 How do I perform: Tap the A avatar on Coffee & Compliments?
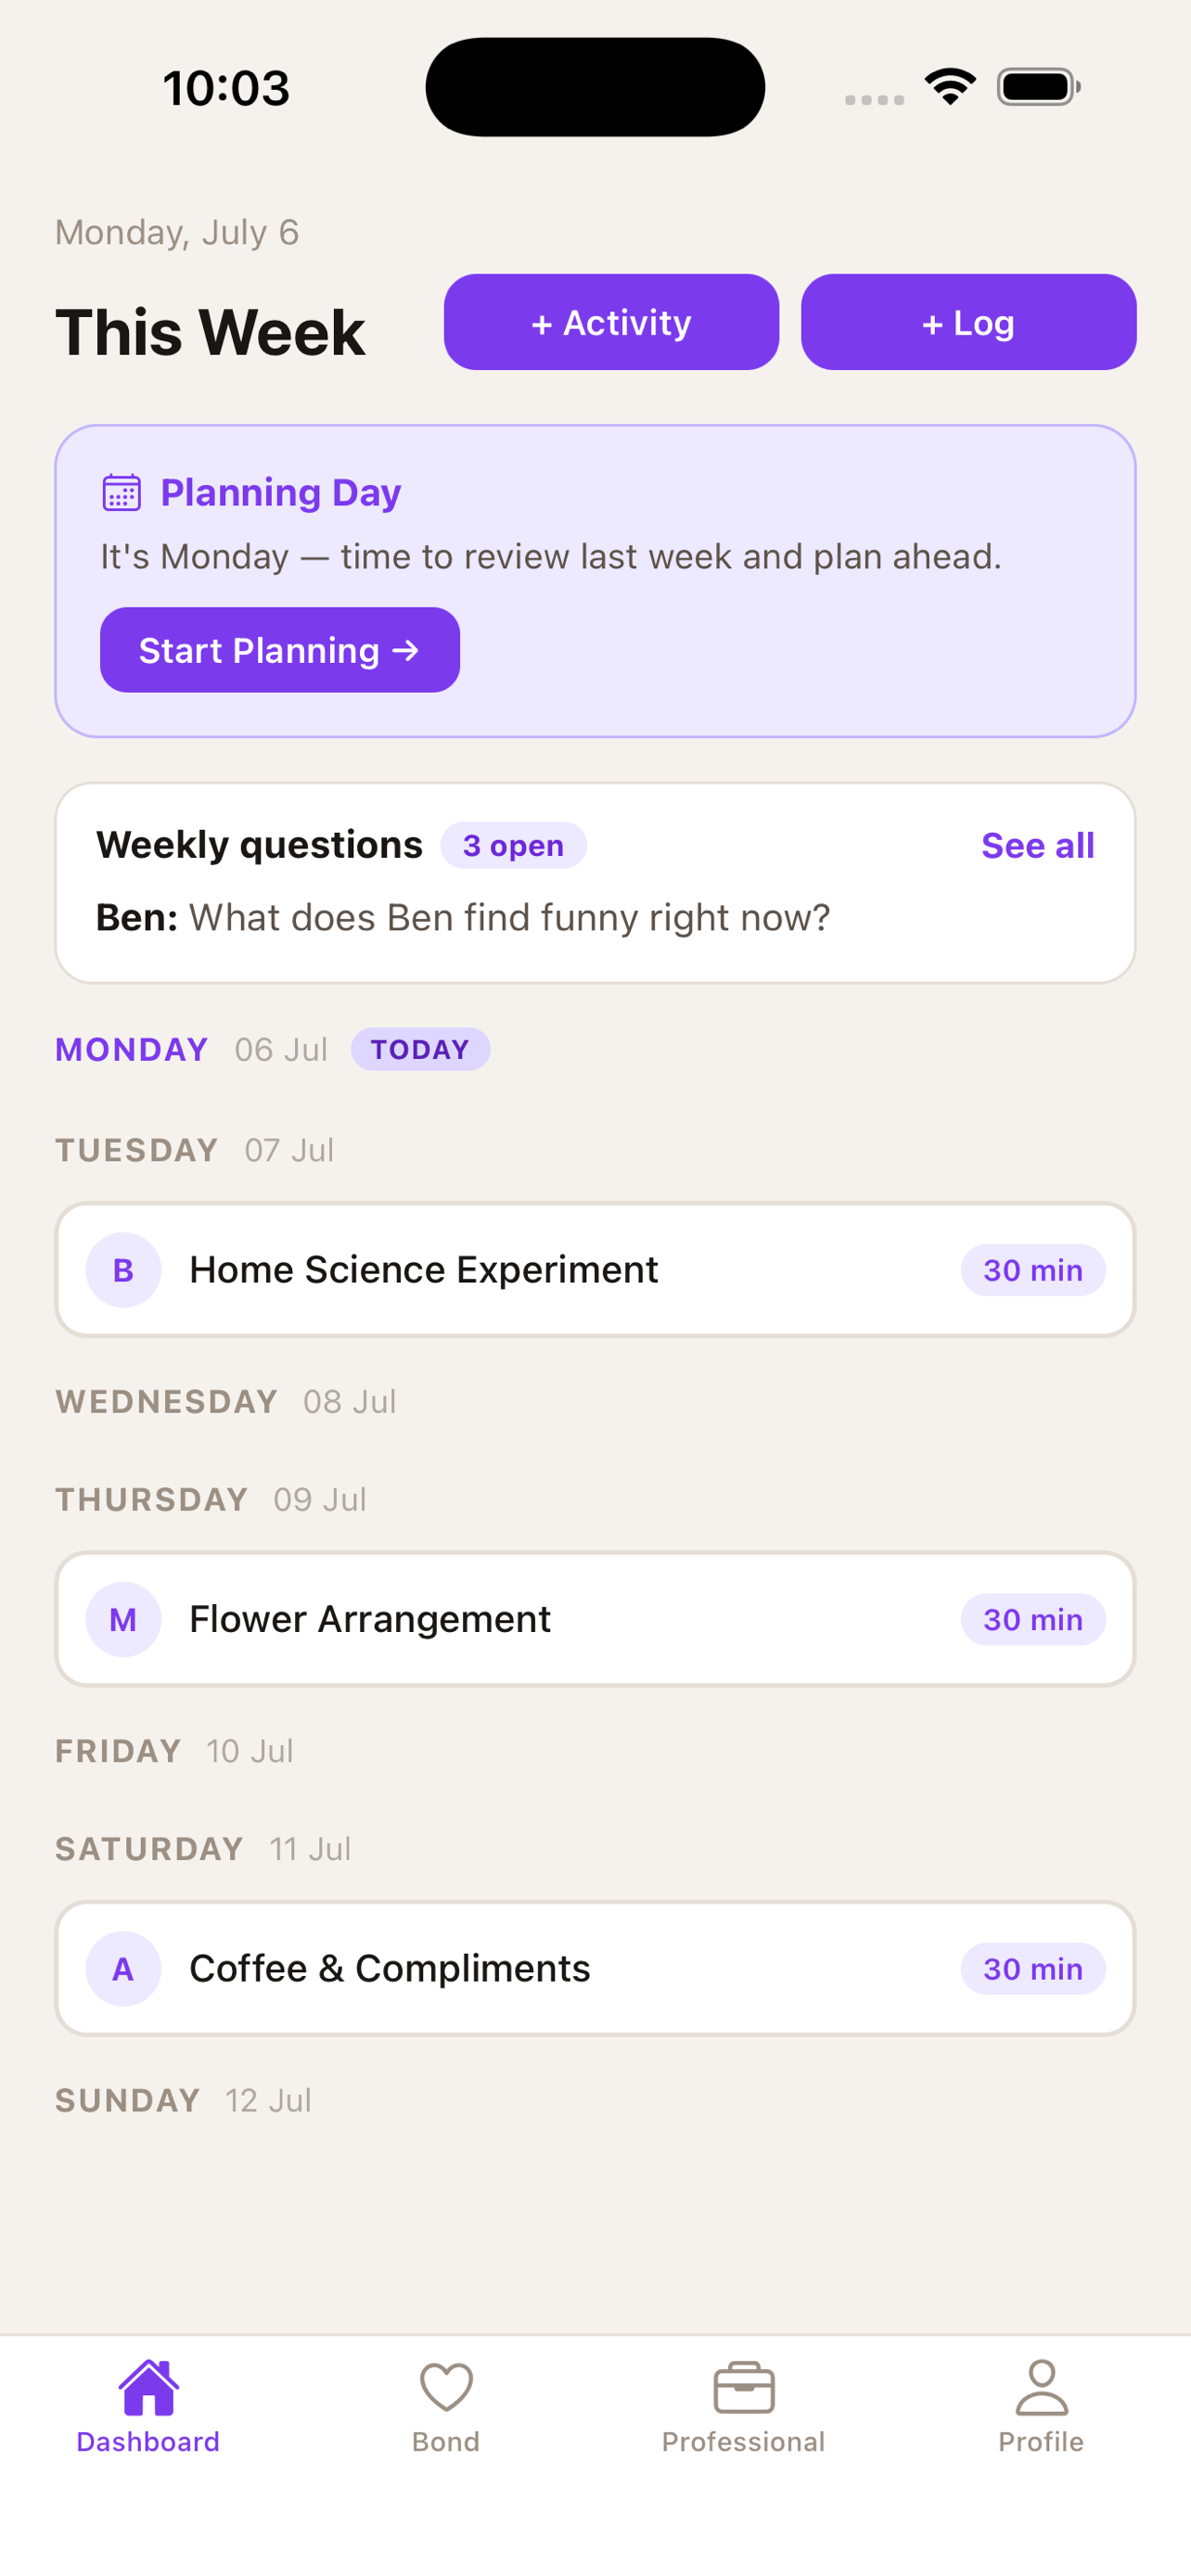[123, 1968]
